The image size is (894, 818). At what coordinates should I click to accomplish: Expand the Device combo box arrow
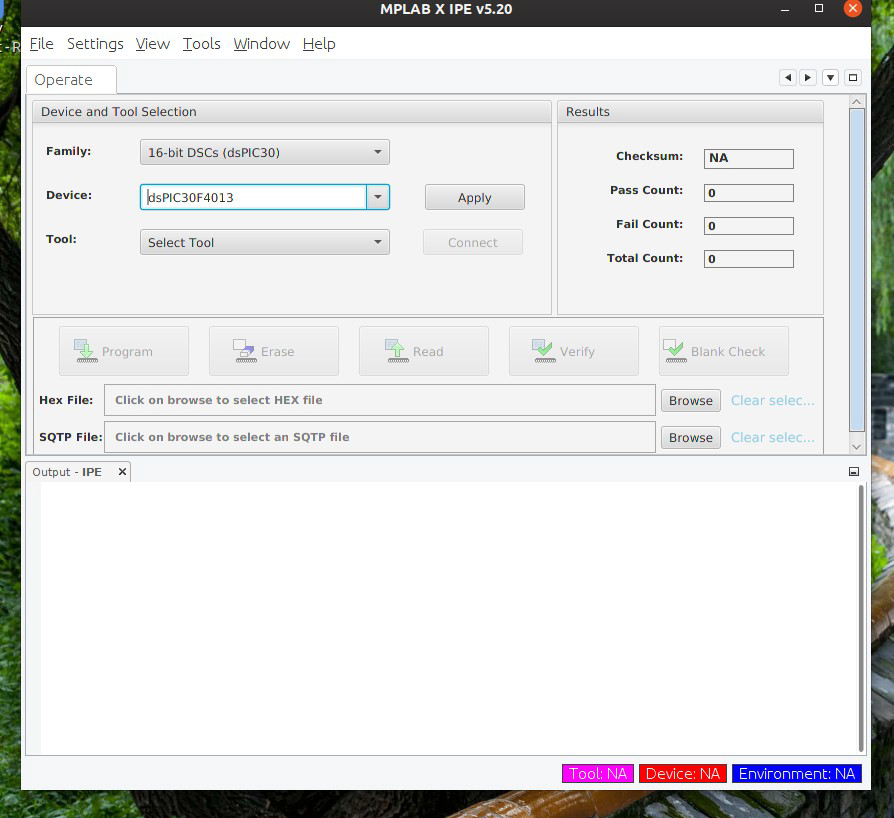[378, 197]
